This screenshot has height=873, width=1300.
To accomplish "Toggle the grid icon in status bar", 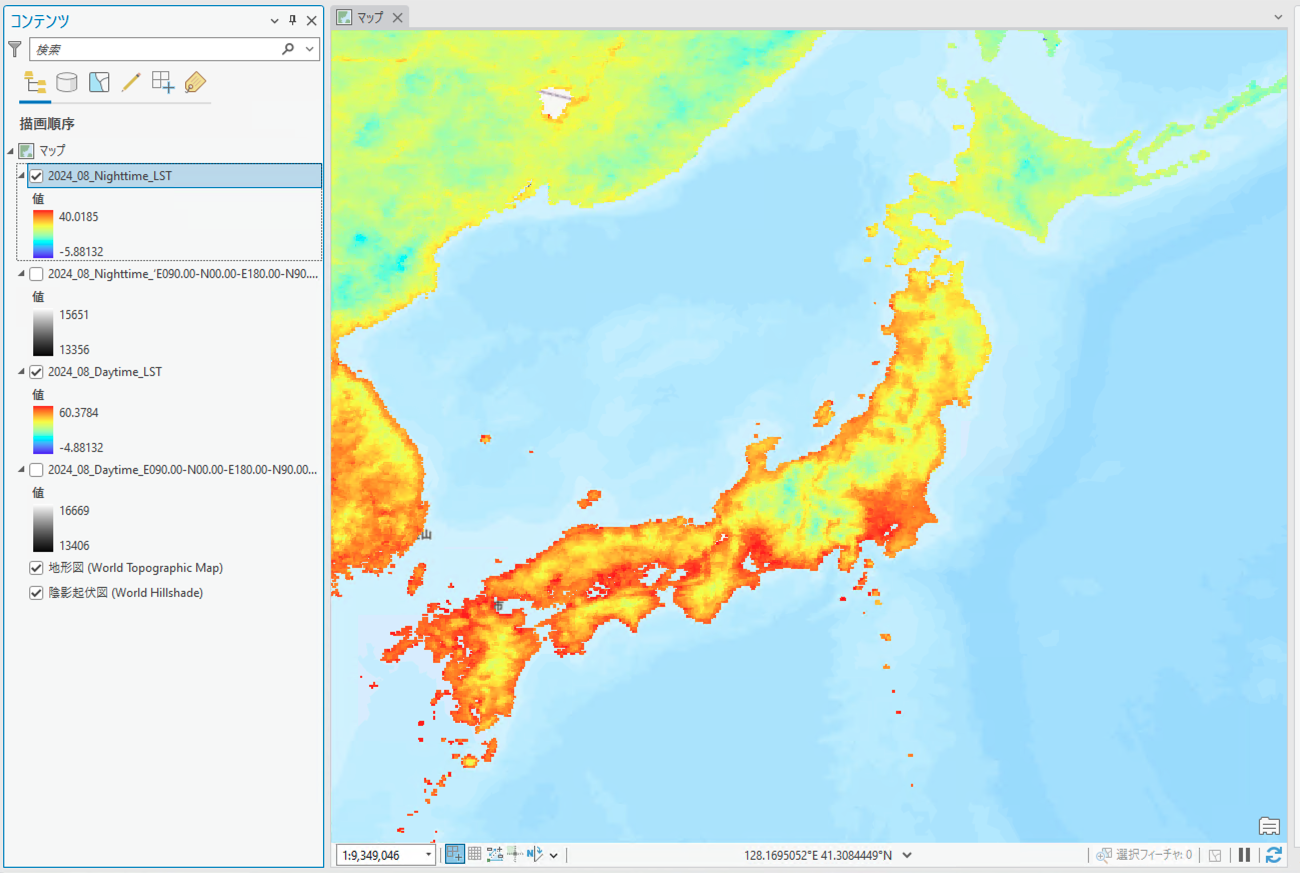I will [x=475, y=854].
